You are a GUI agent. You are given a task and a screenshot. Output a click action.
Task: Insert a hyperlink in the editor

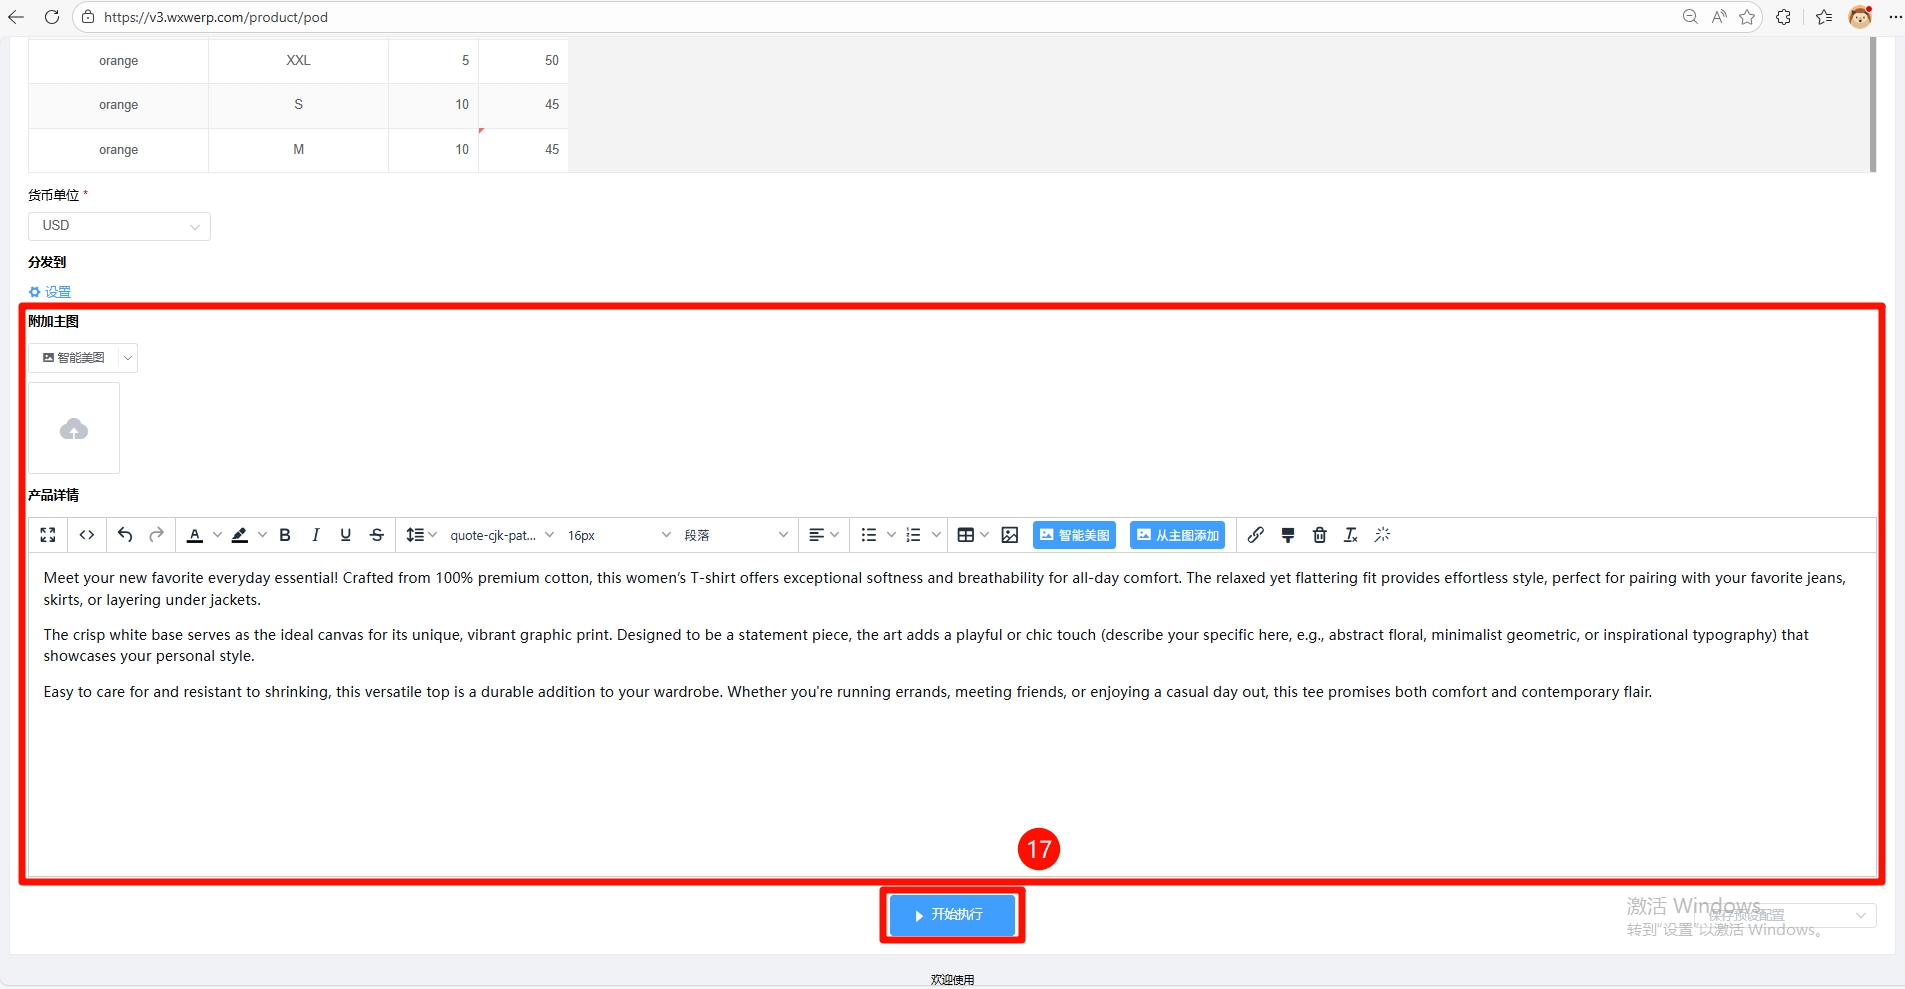click(x=1256, y=535)
